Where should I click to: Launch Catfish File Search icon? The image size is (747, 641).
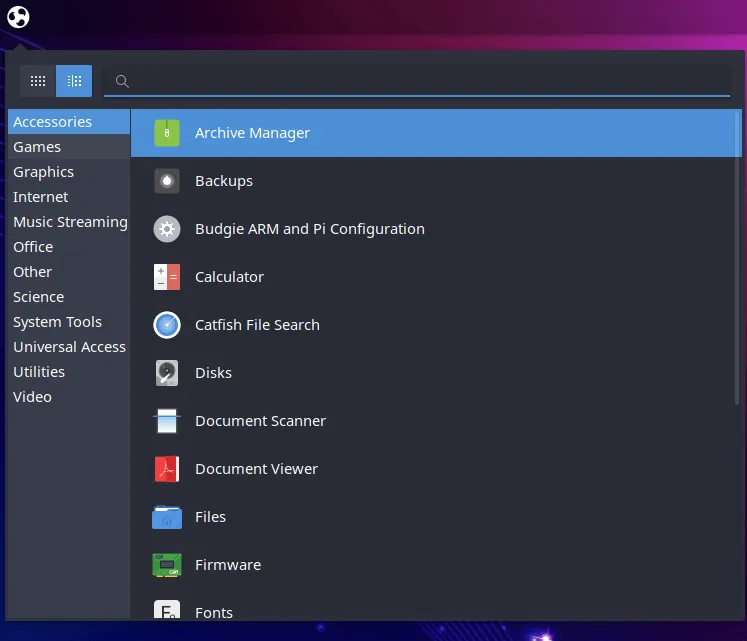click(x=167, y=325)
